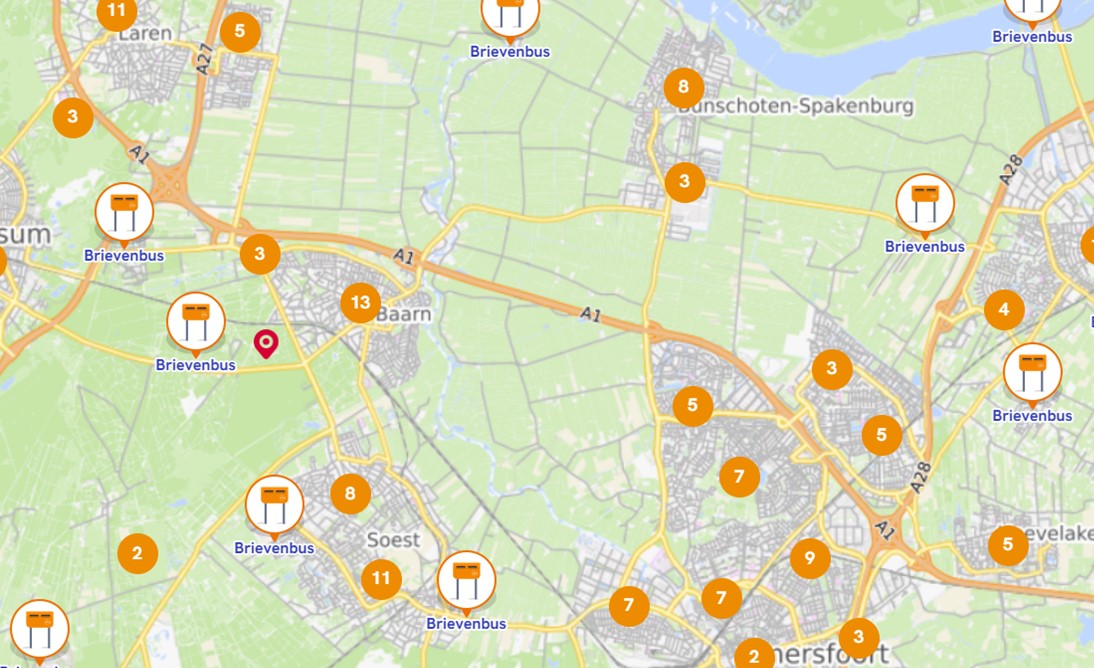
Task: Select the Brievenbus marker near the A1 junction
Action: point(124,213)
